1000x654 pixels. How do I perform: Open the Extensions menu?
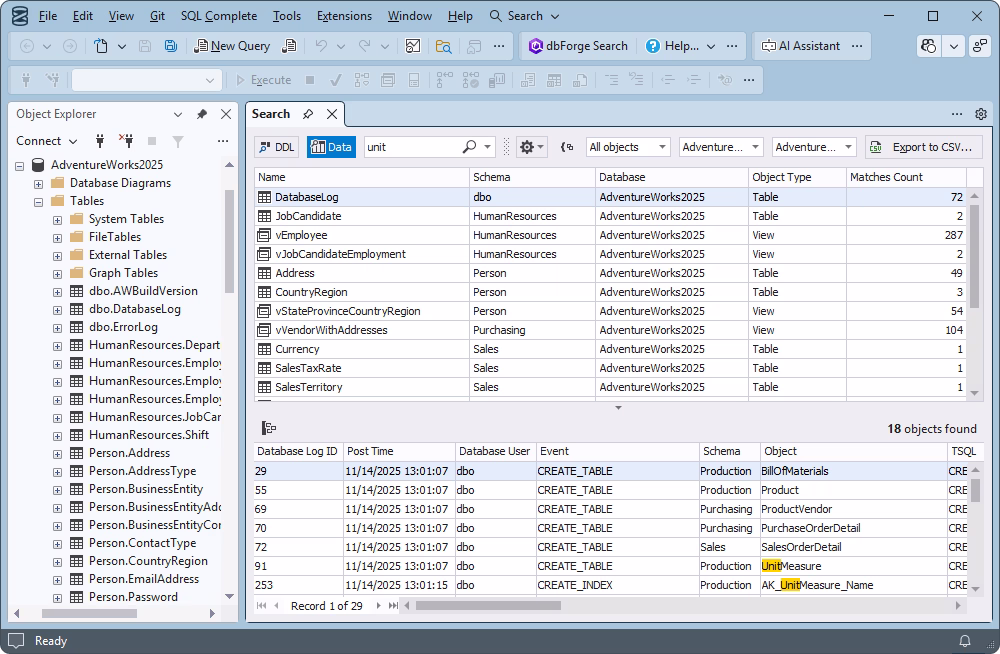coord(344,15)
